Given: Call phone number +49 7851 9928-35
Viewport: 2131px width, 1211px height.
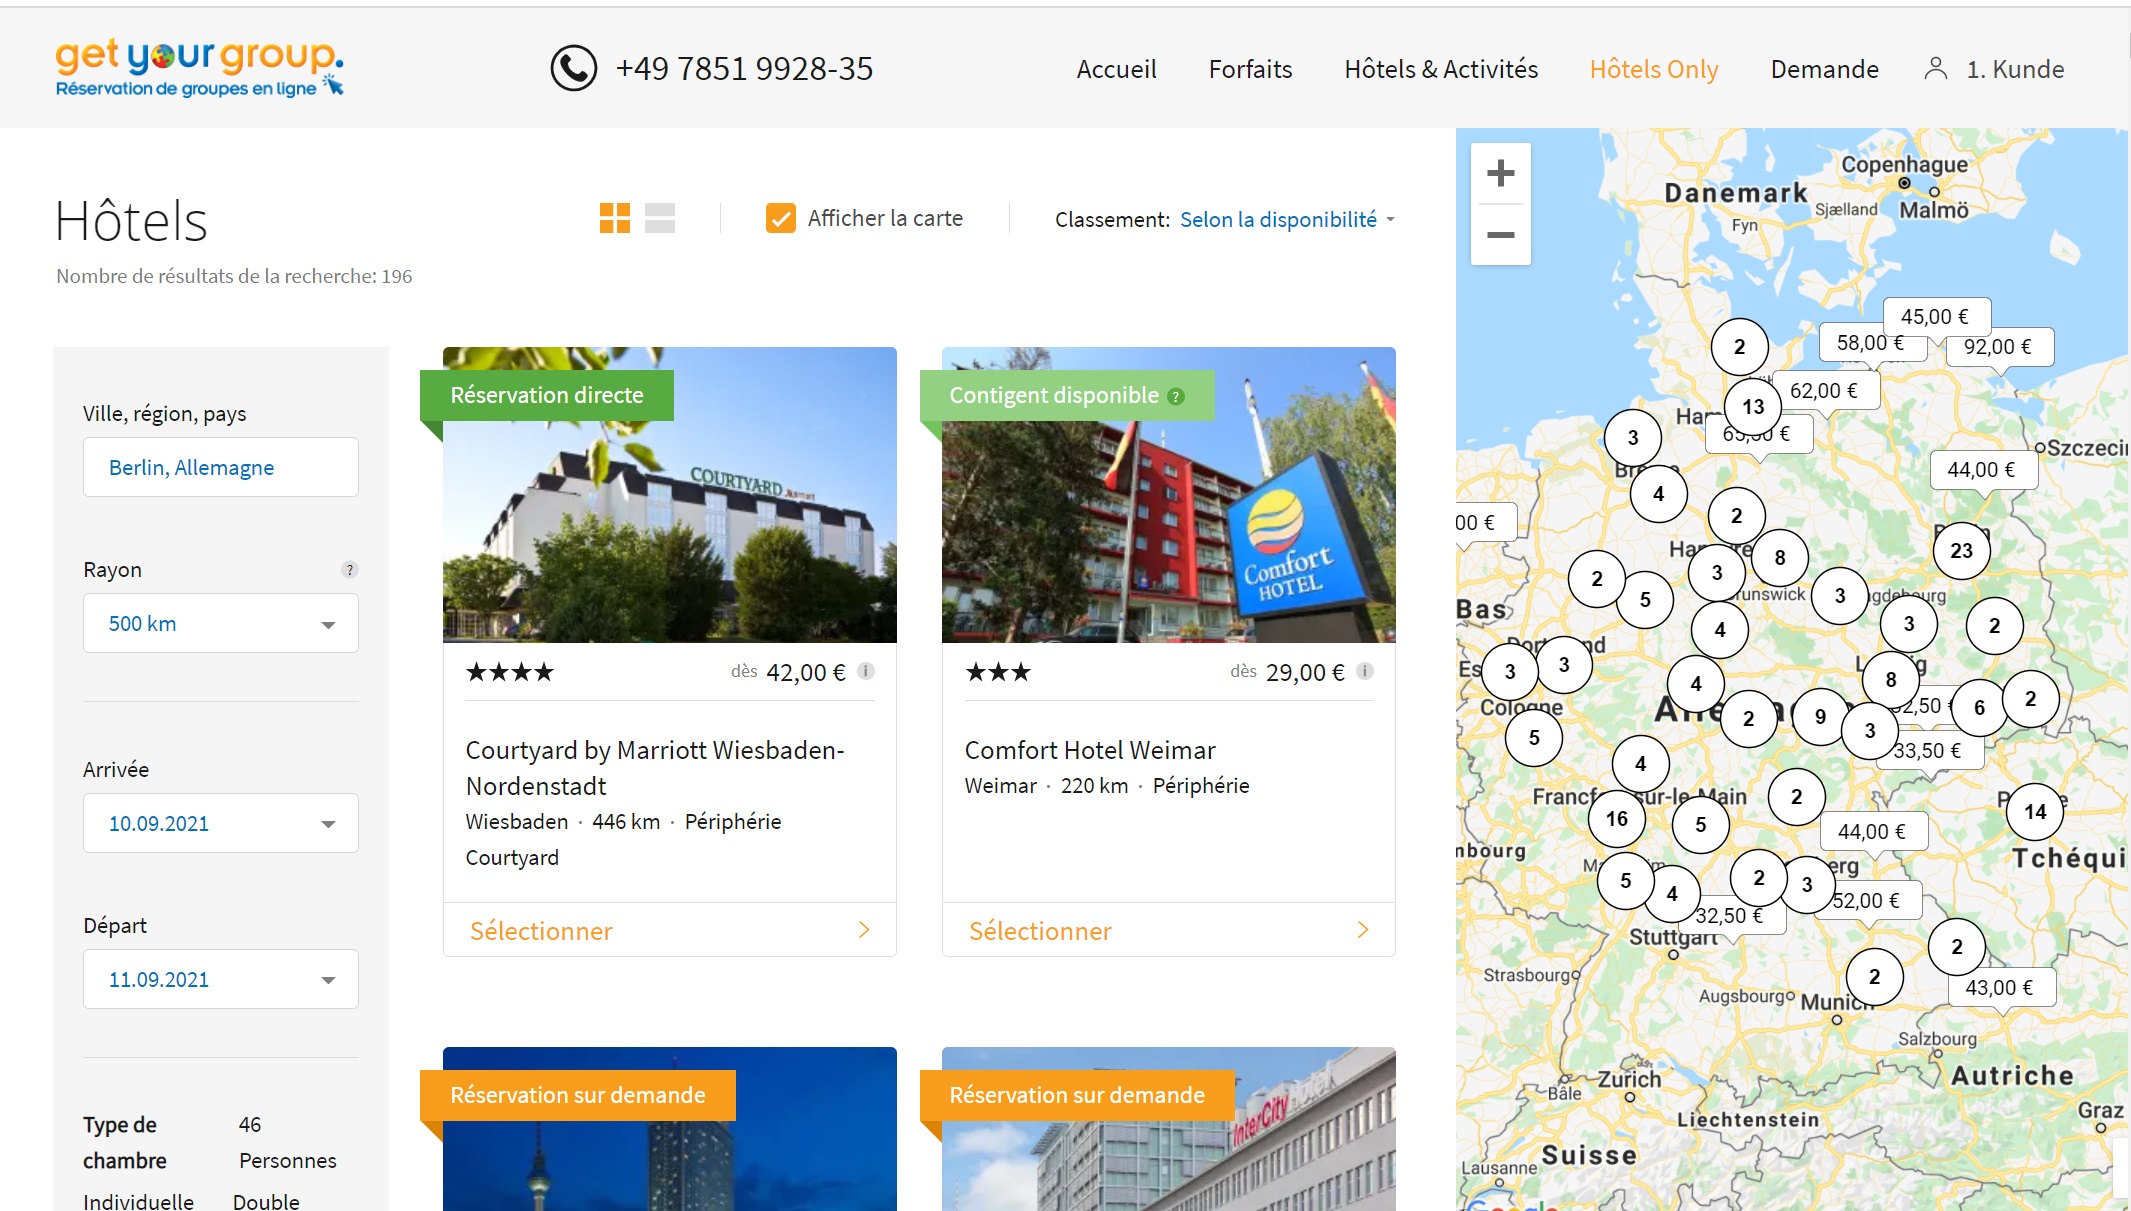Looking at the screenshot, I should click(x=744, y=68).
